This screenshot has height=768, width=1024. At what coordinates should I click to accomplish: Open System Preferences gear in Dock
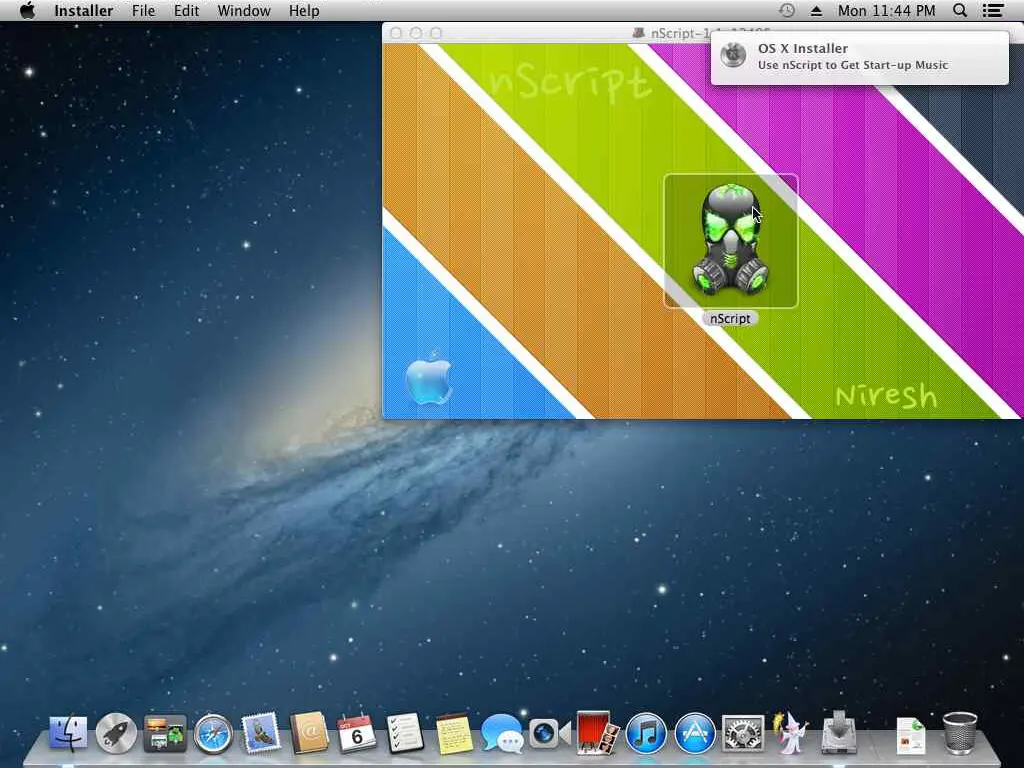[743, 733]
